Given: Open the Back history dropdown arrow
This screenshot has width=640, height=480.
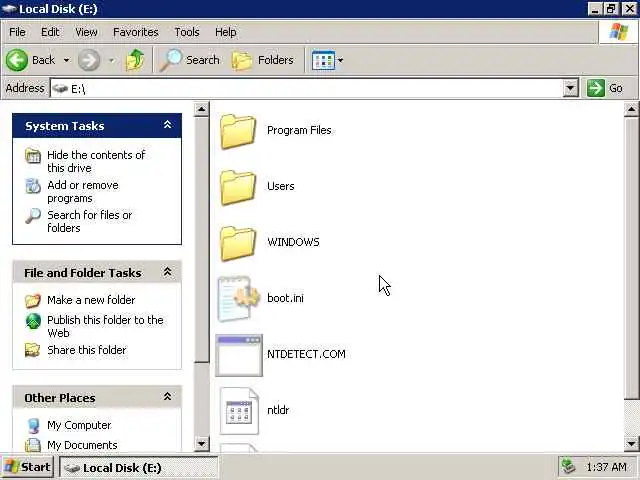Looking at the screenshot, I should tap(66, 60).
